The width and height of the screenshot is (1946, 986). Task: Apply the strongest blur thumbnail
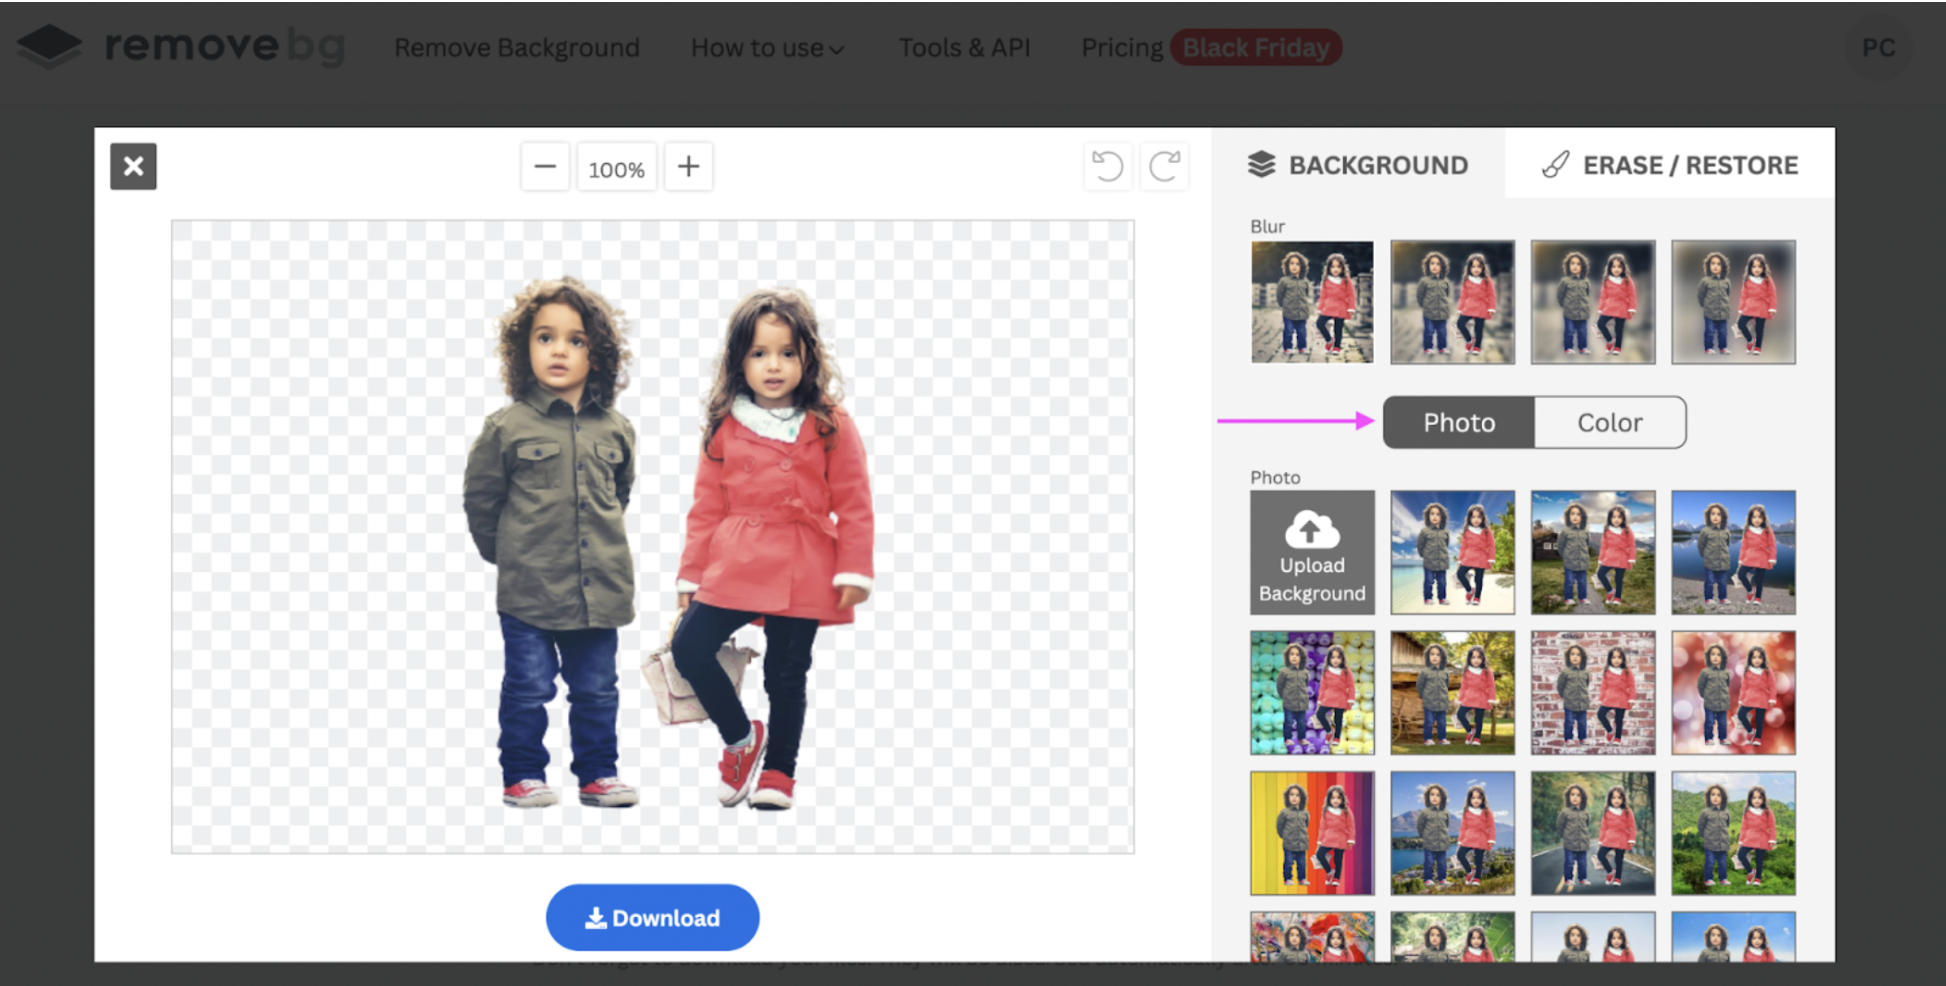click(x=1733, y=302)
